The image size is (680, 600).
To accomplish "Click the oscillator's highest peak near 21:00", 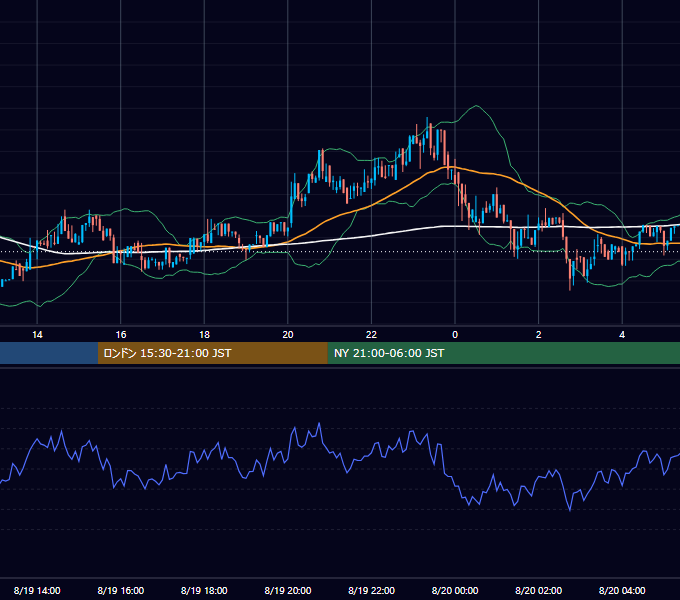I will pyautogui.click(x=320, y=424).
